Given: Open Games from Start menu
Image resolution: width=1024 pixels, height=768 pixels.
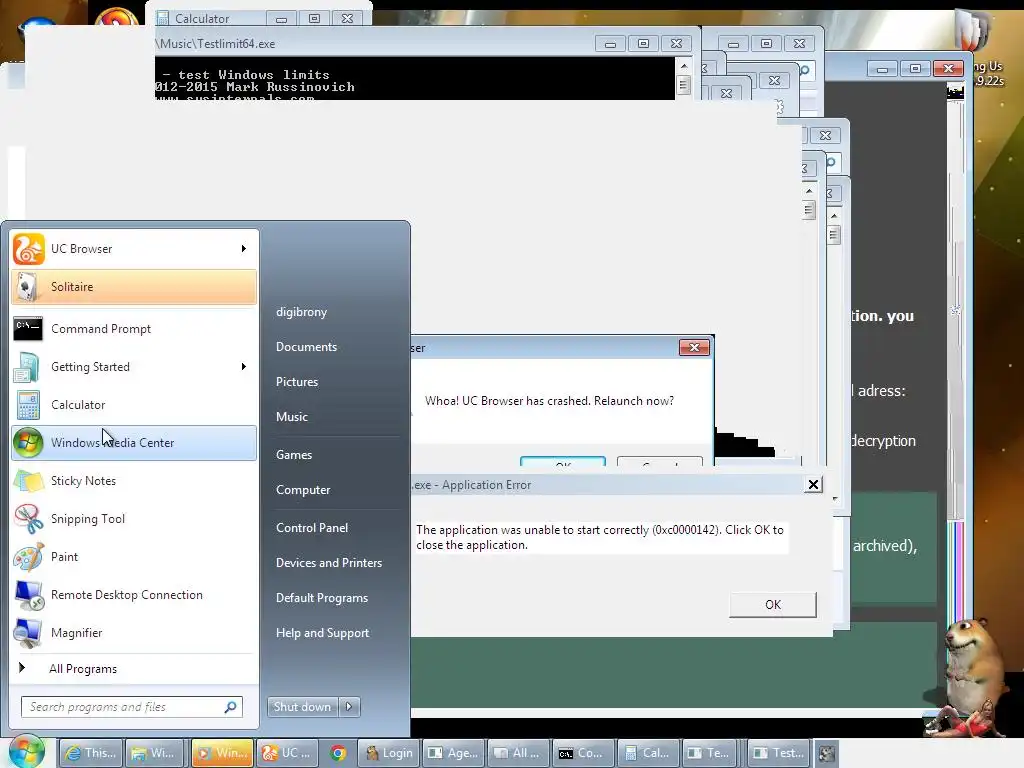Looking at the screenshot, I should click(294, 455).
